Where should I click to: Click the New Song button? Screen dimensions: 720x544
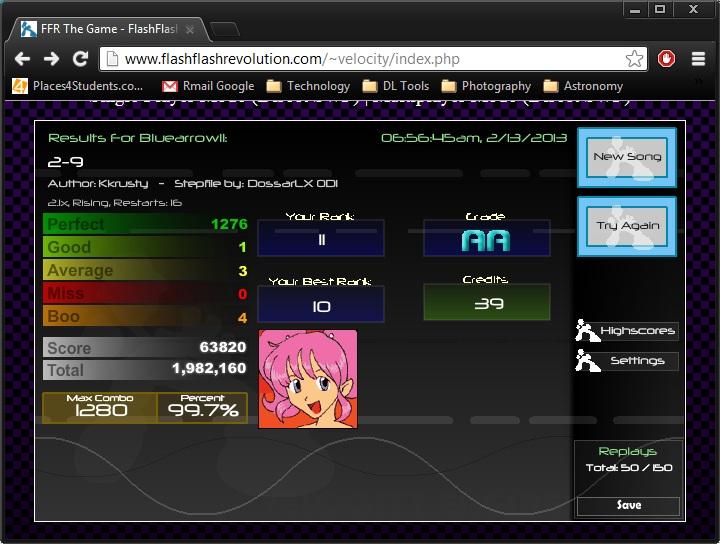(x=627, y=157)
